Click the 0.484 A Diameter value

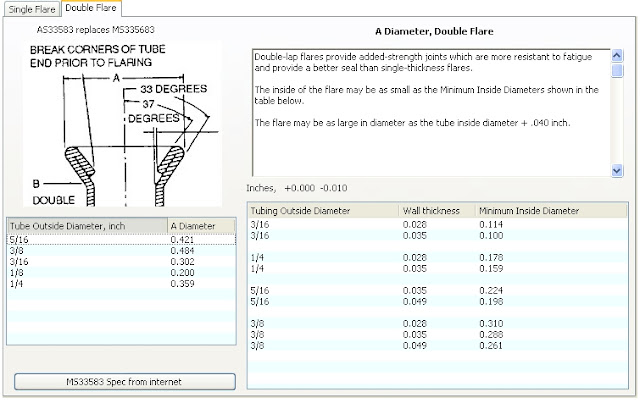182,250
